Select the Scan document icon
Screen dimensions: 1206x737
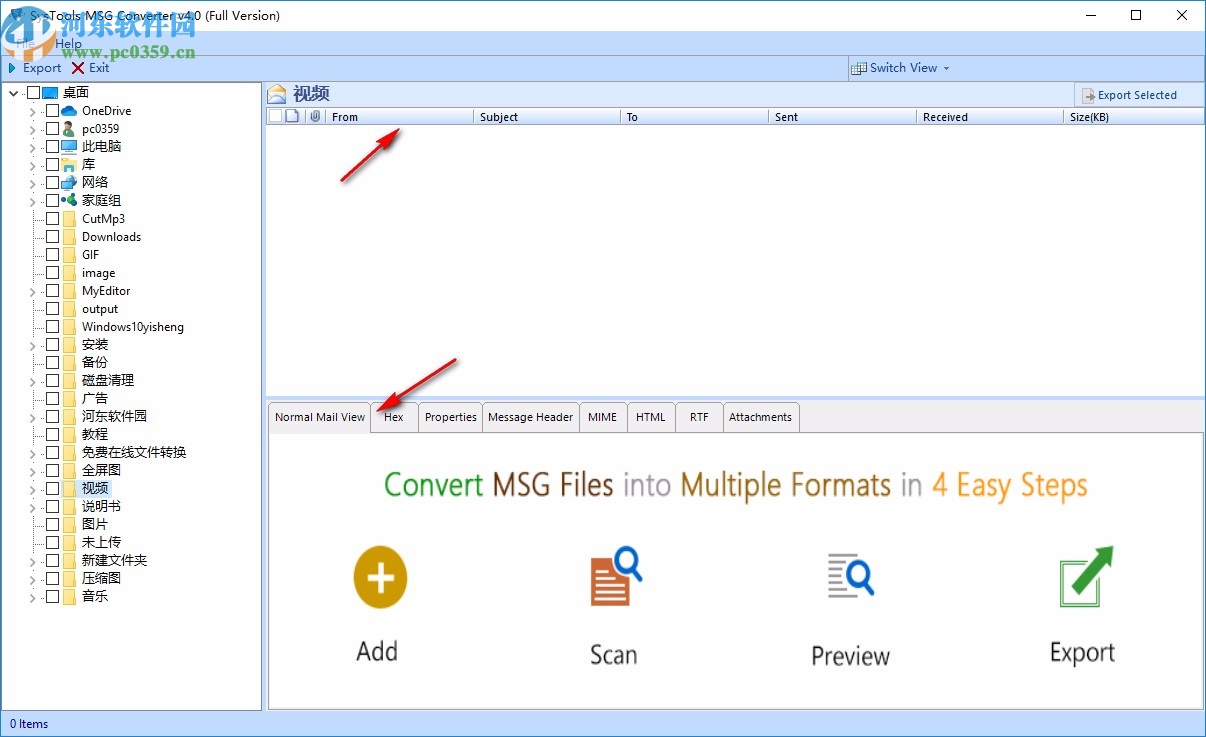tap(613, 577)
